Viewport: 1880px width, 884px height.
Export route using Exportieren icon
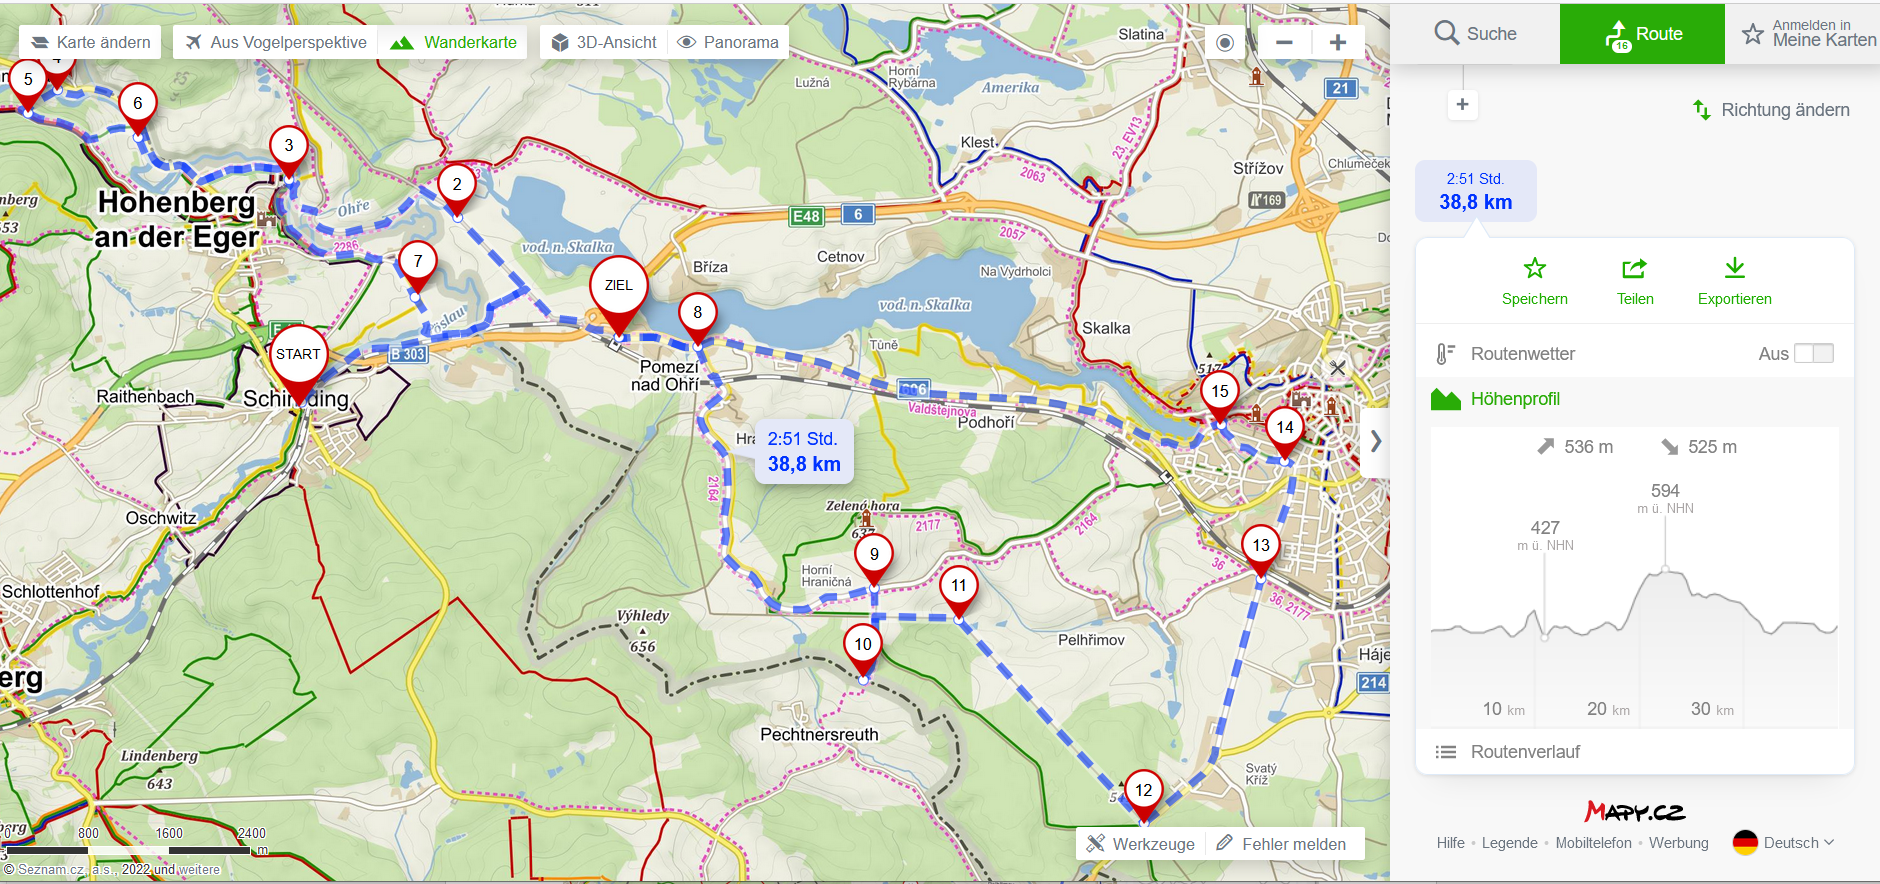pos(1734,281)
